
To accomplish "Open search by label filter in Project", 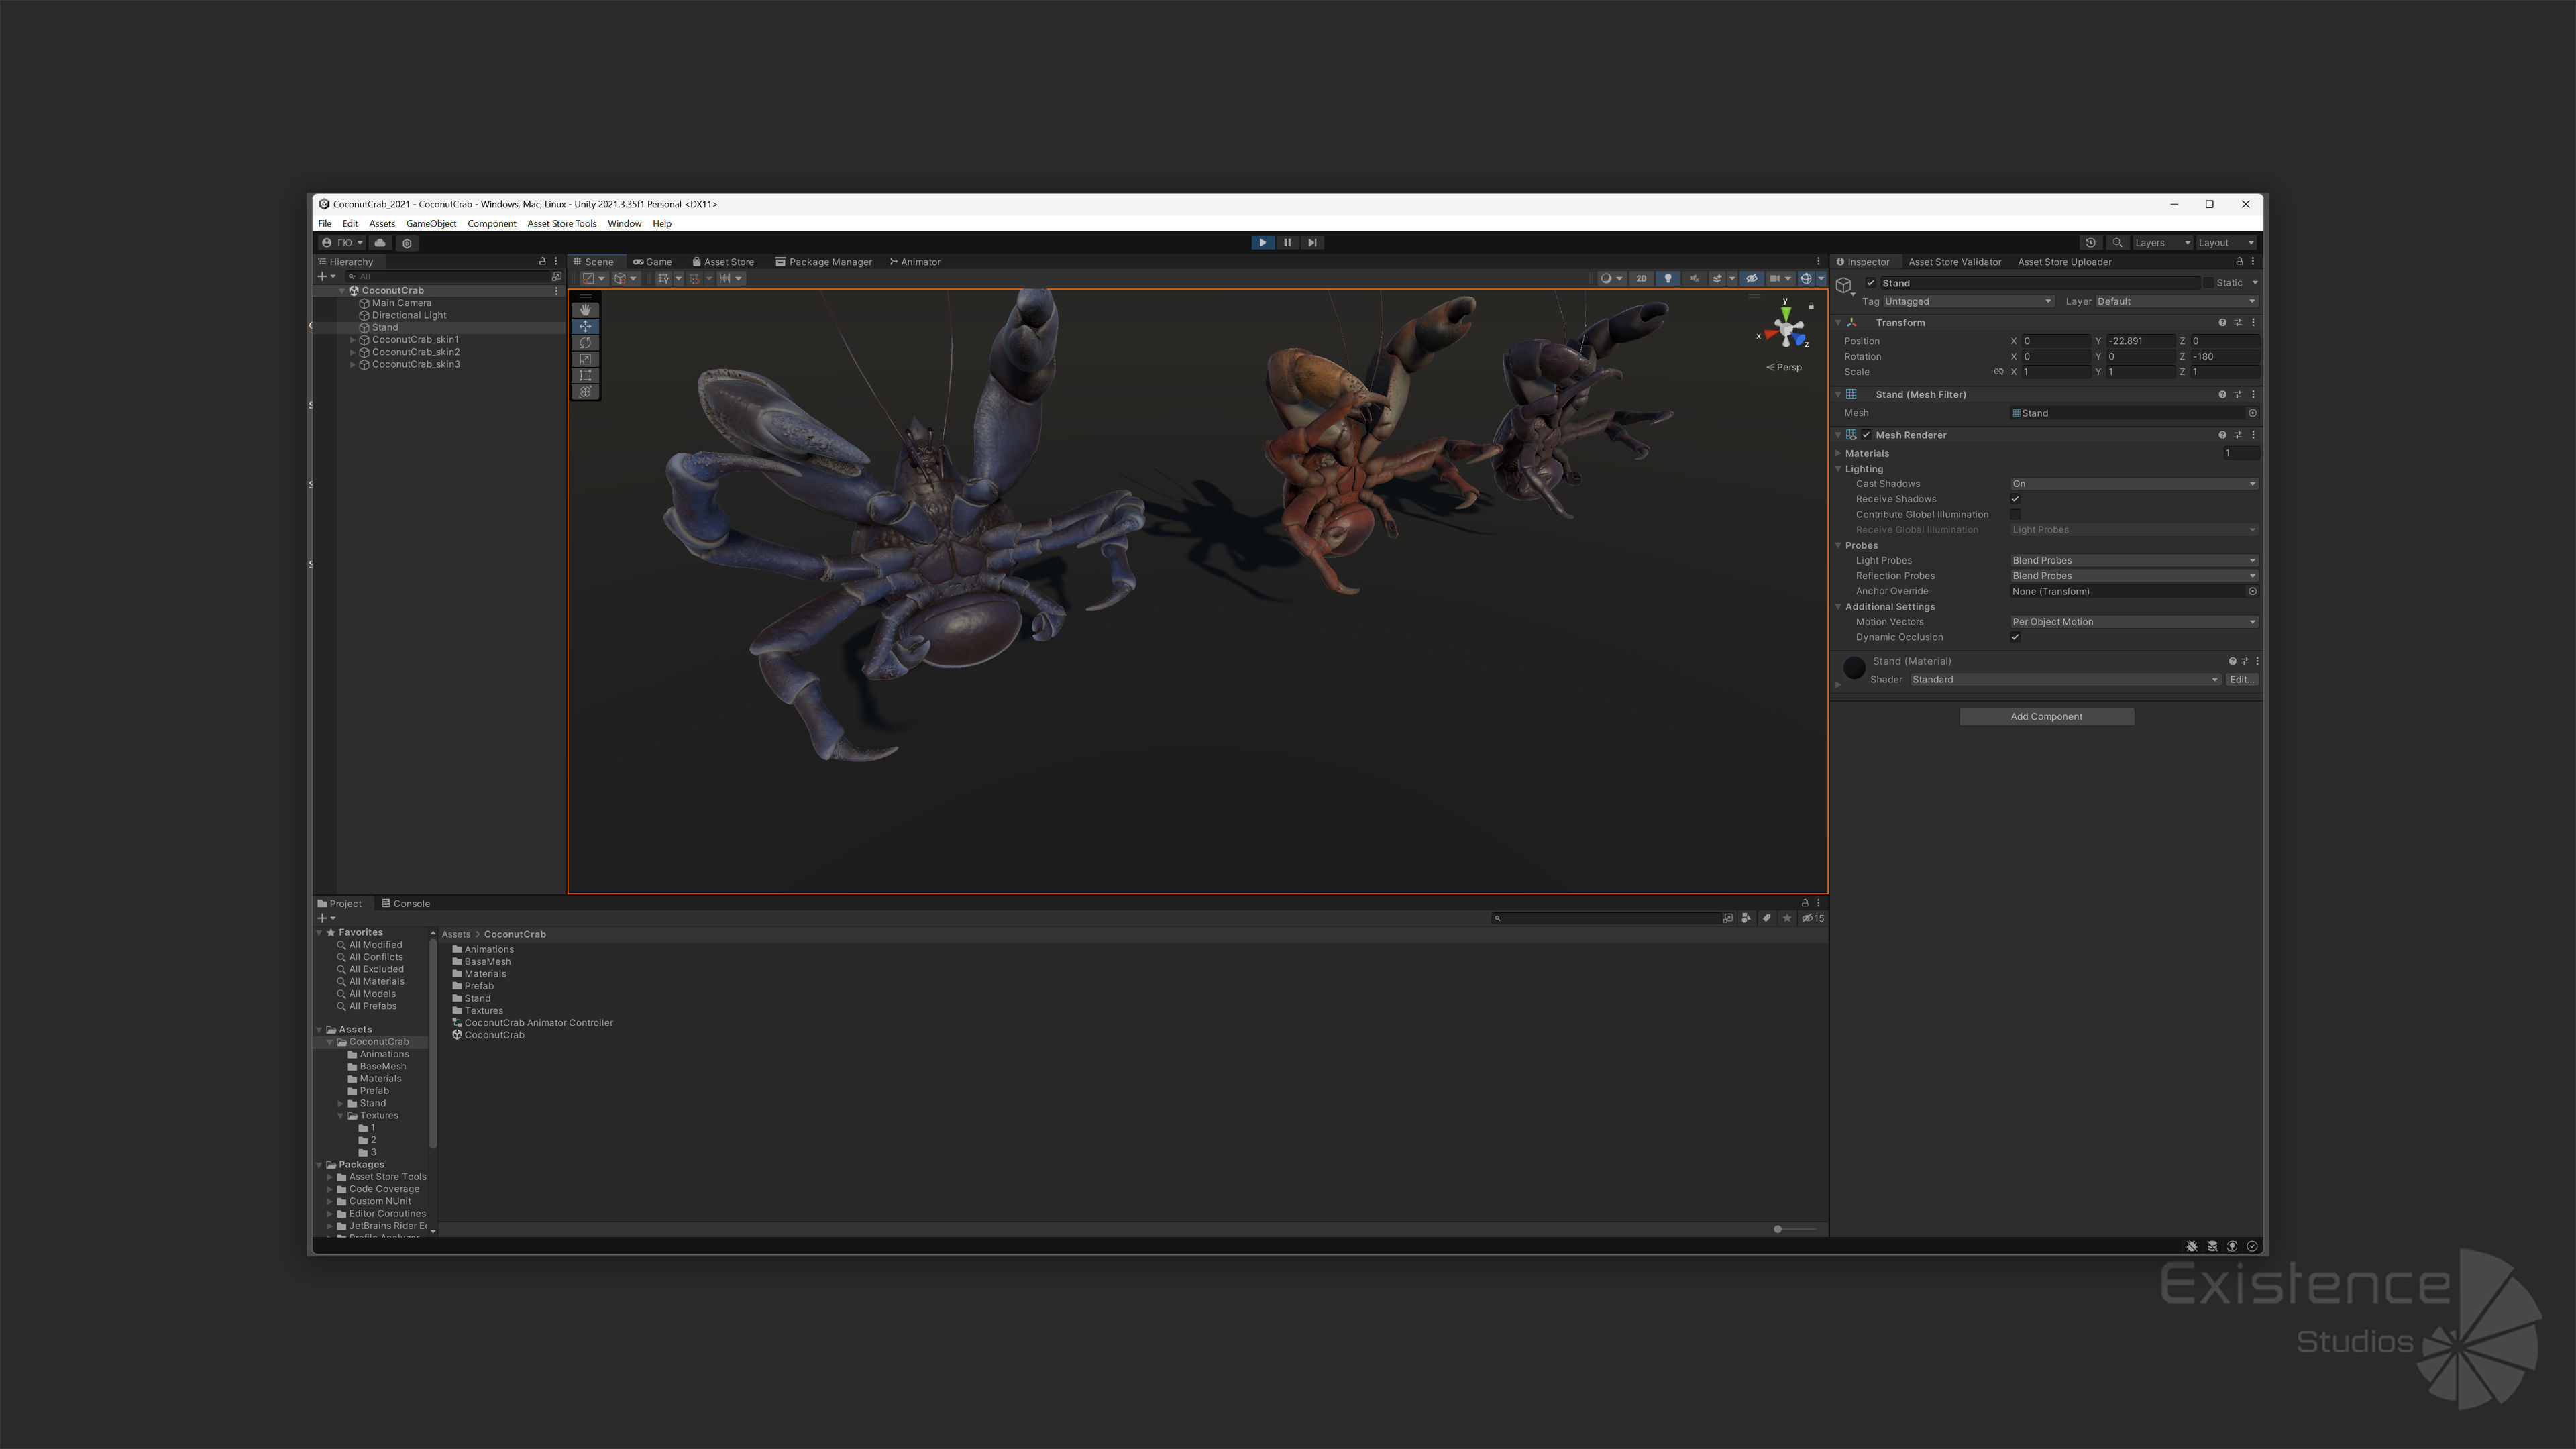I will (x=1766, y=918).
